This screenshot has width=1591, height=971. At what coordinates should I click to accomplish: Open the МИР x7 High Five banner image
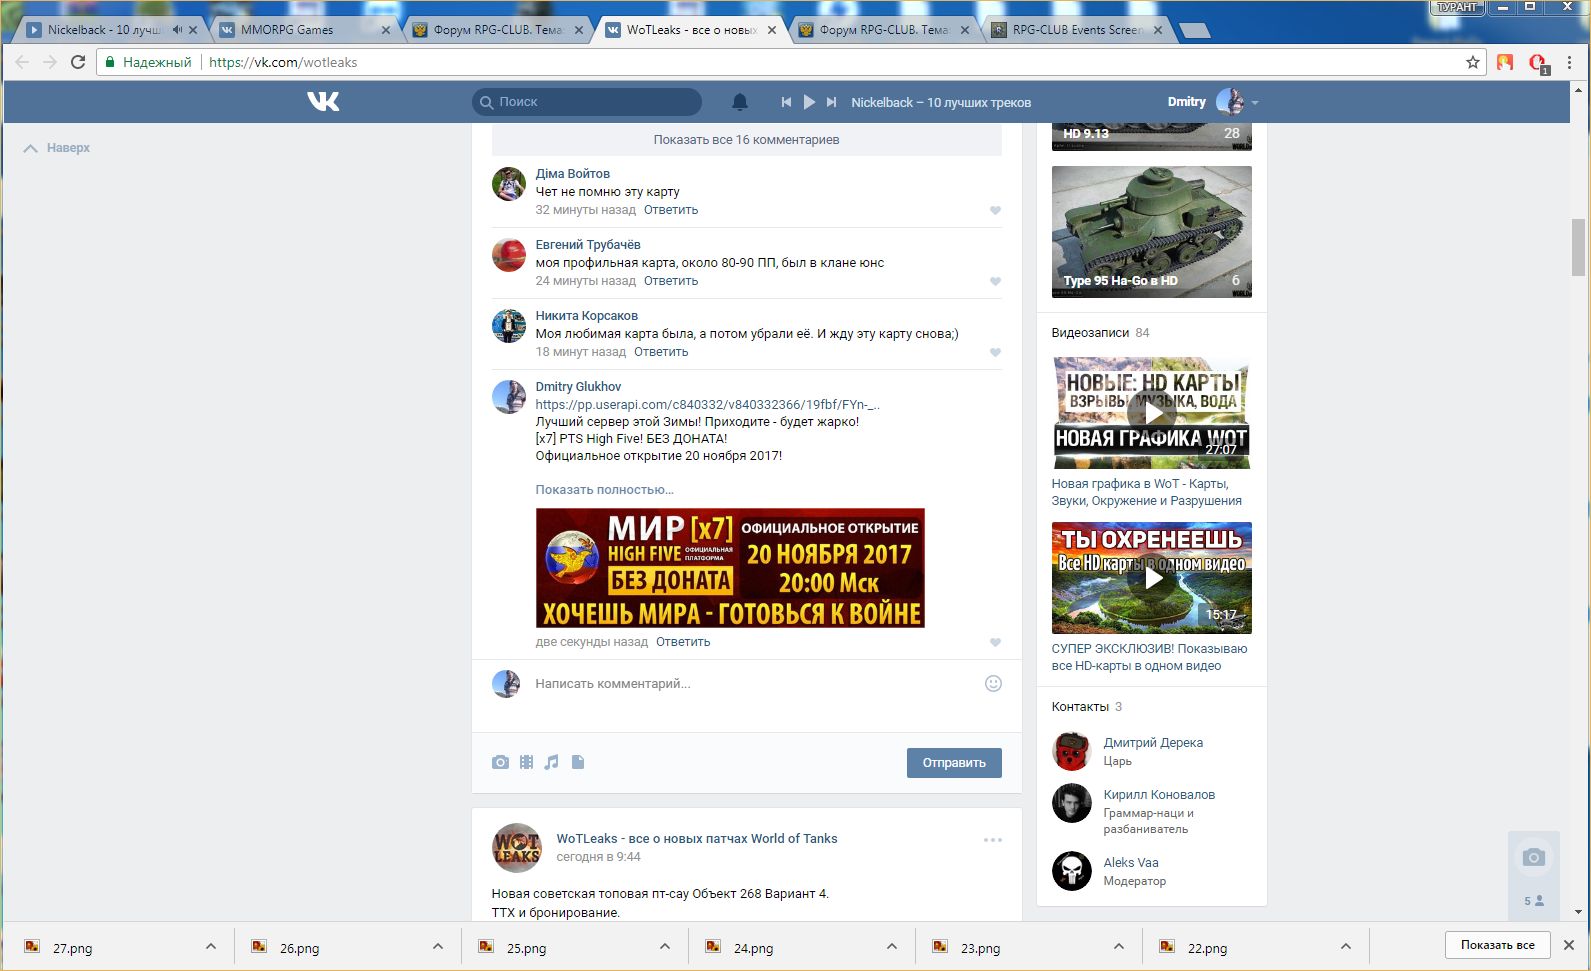730,568
